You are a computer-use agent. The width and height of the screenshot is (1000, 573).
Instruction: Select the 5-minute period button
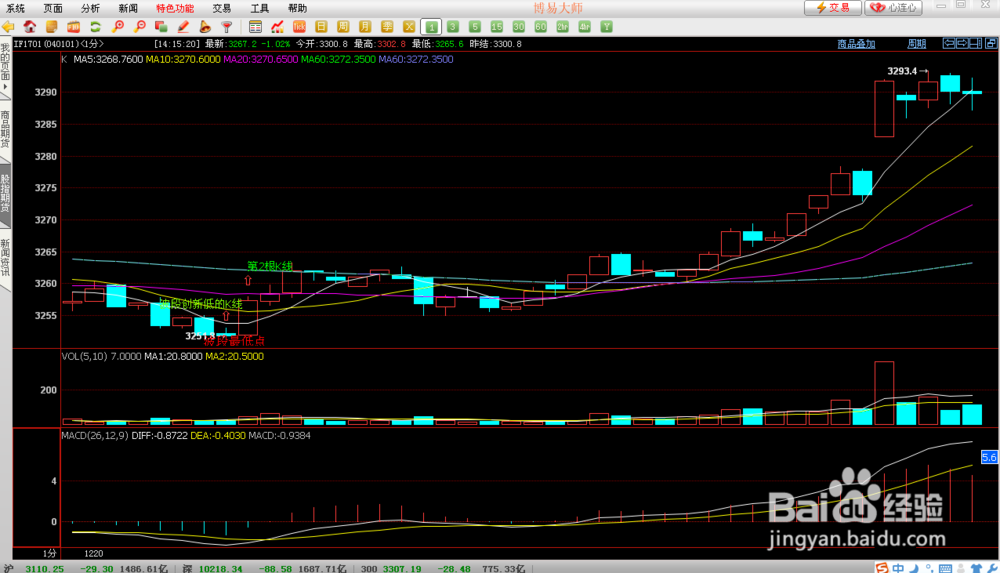[x=474, y=27]
